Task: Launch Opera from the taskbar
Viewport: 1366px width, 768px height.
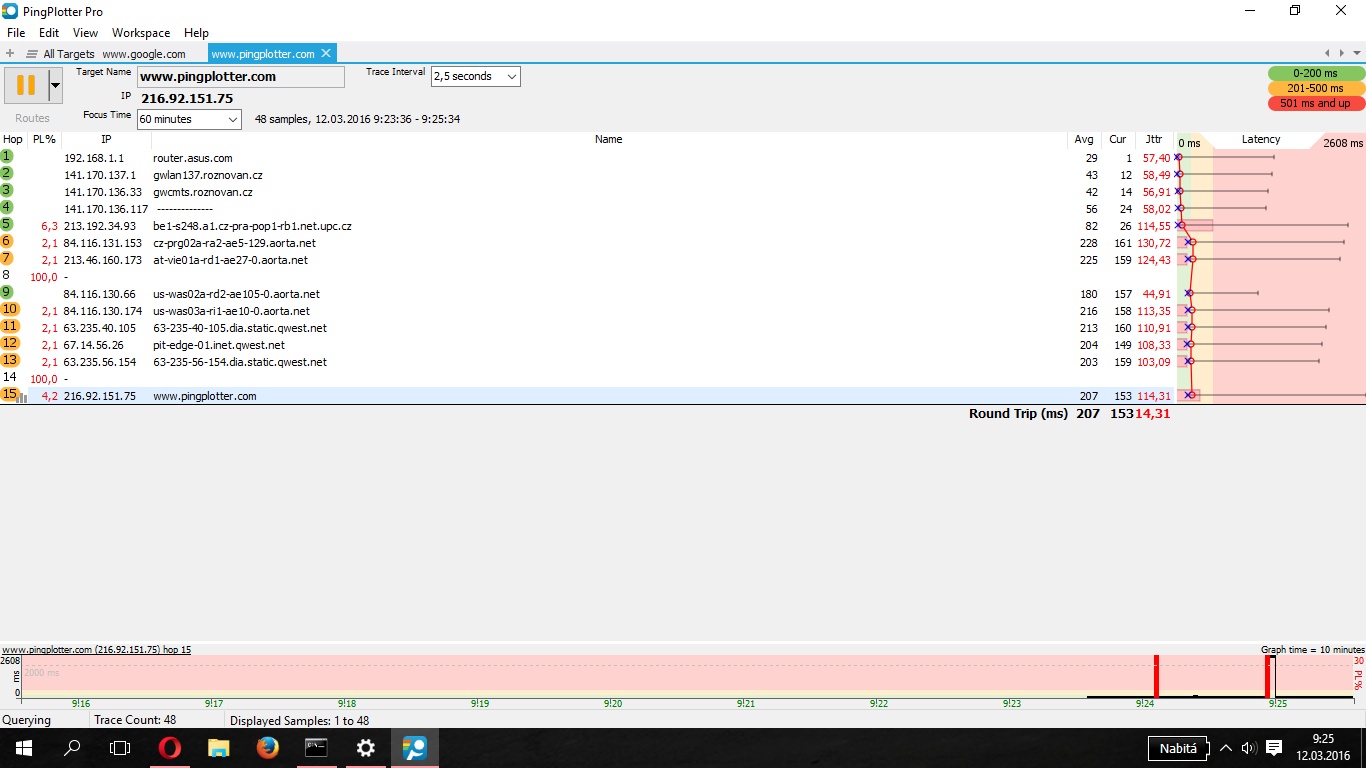Action: (169, 748)
